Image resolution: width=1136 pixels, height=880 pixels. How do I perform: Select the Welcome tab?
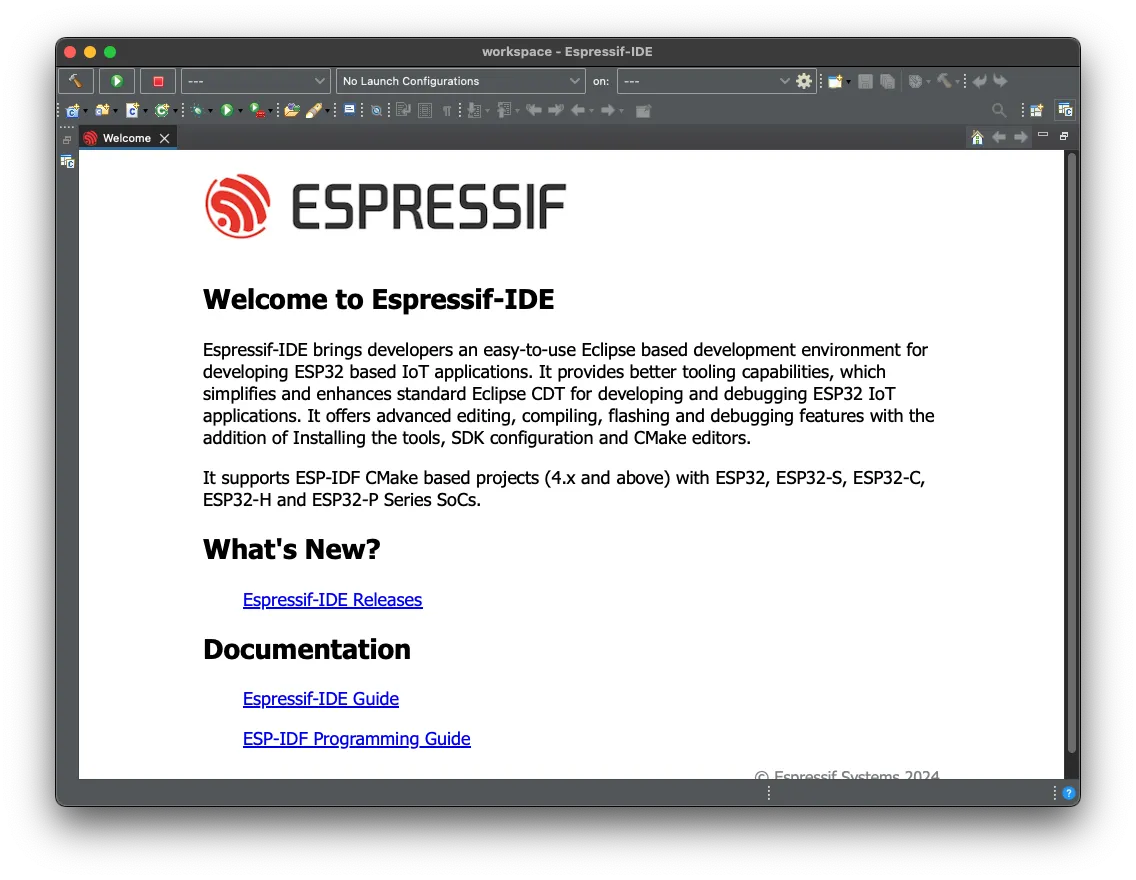point(126,138)
